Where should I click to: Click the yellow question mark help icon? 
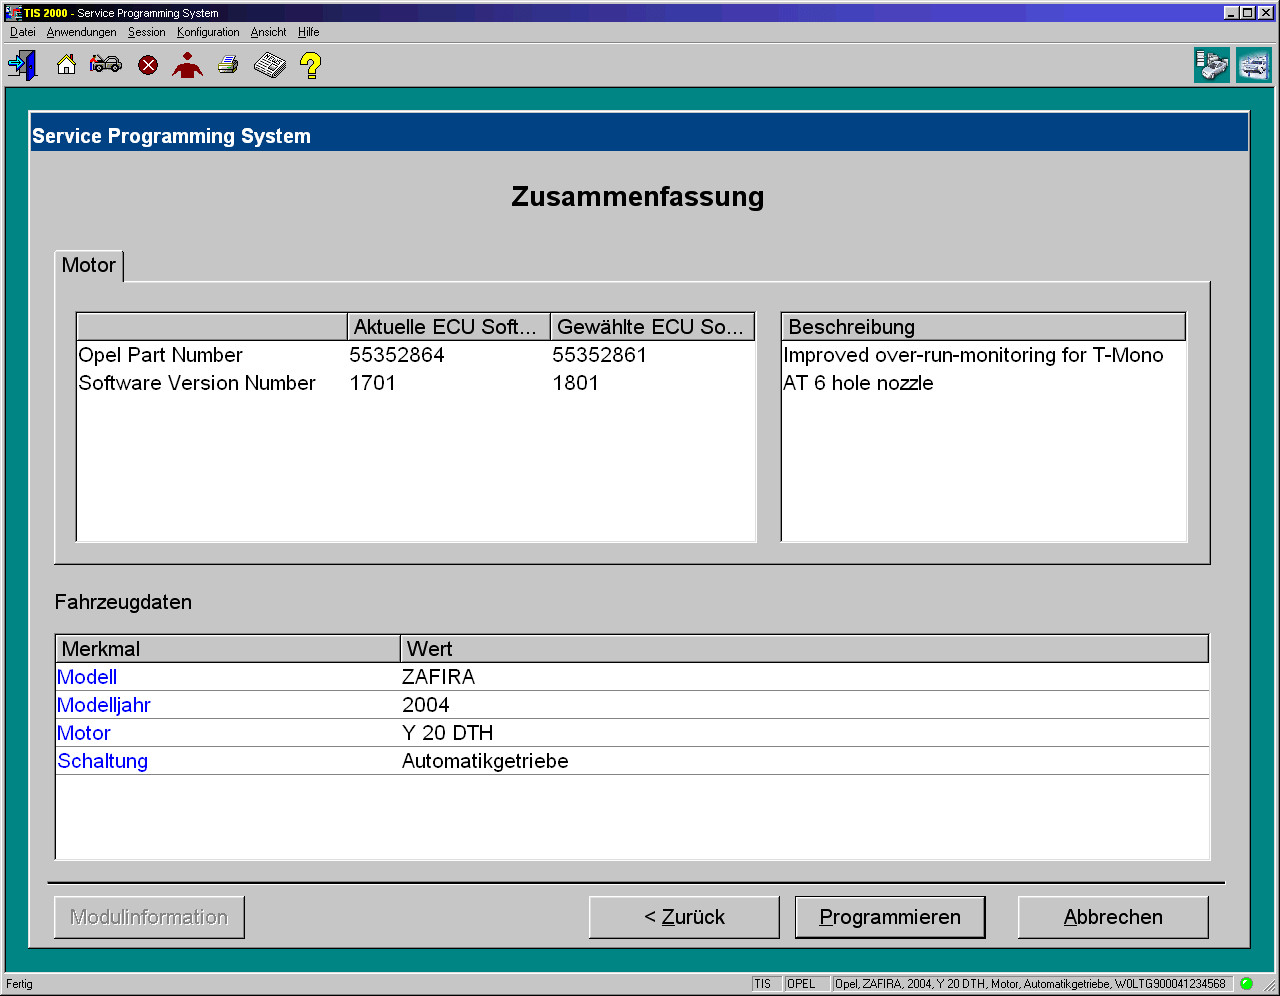tap(311, 66)
